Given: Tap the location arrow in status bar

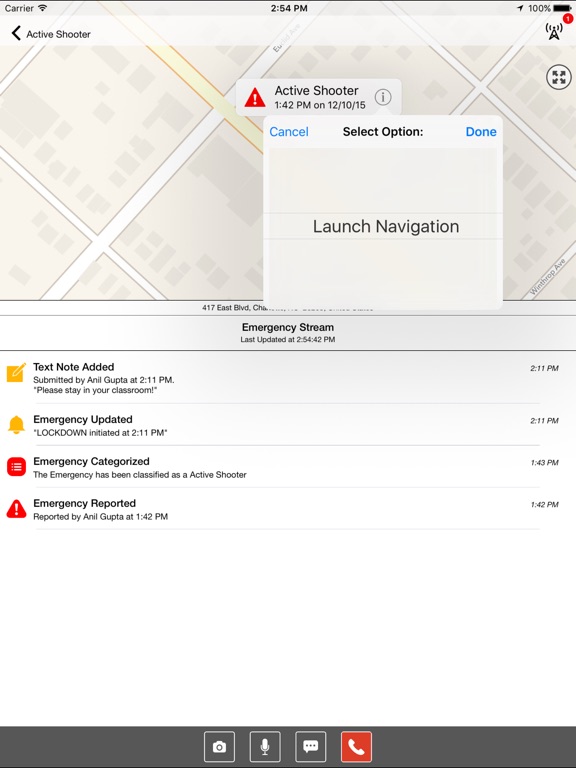Looking at the screenshot, I should (x=520, y=8).
